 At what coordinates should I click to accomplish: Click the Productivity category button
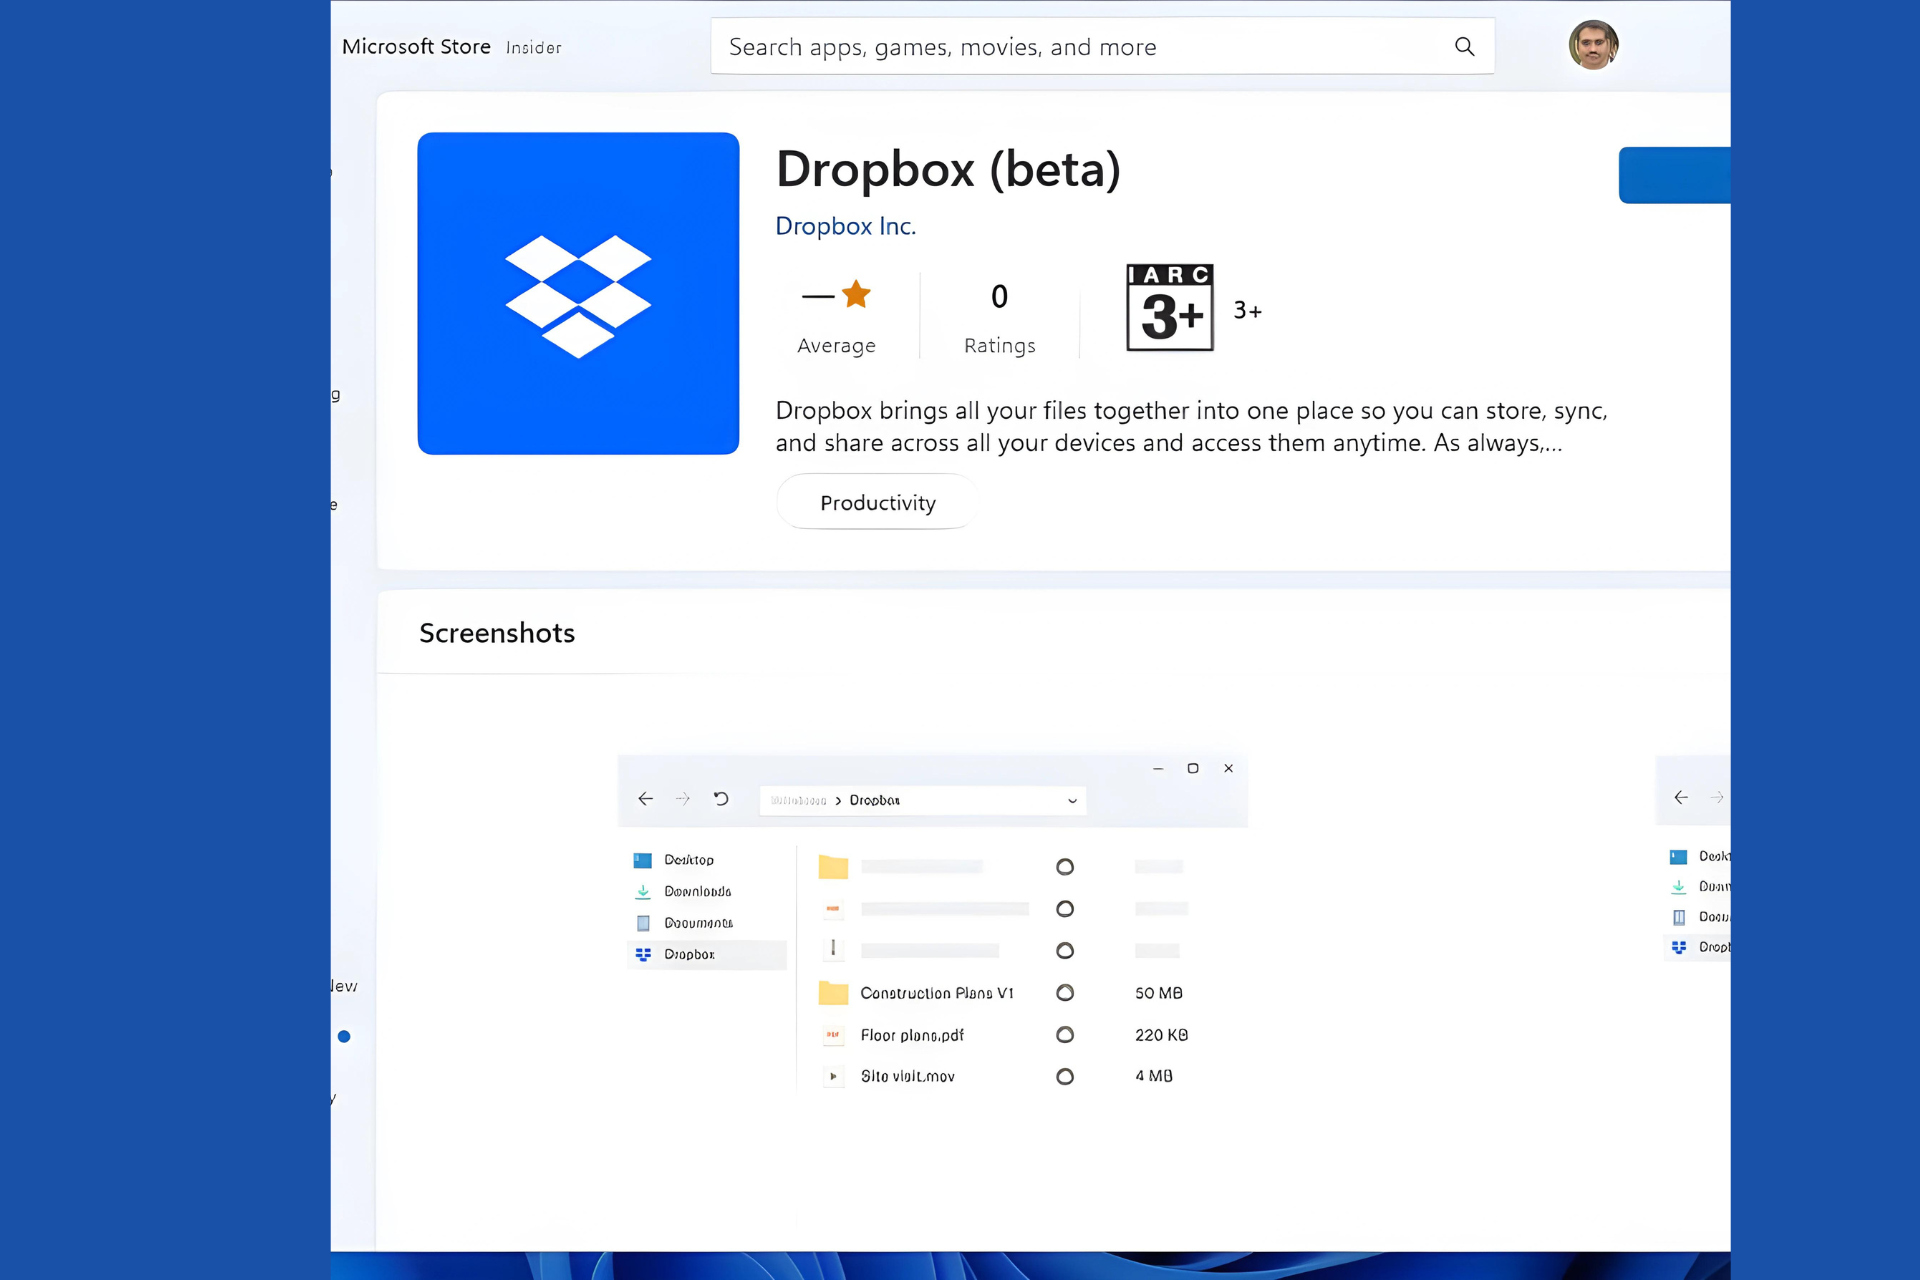[878, 502]
